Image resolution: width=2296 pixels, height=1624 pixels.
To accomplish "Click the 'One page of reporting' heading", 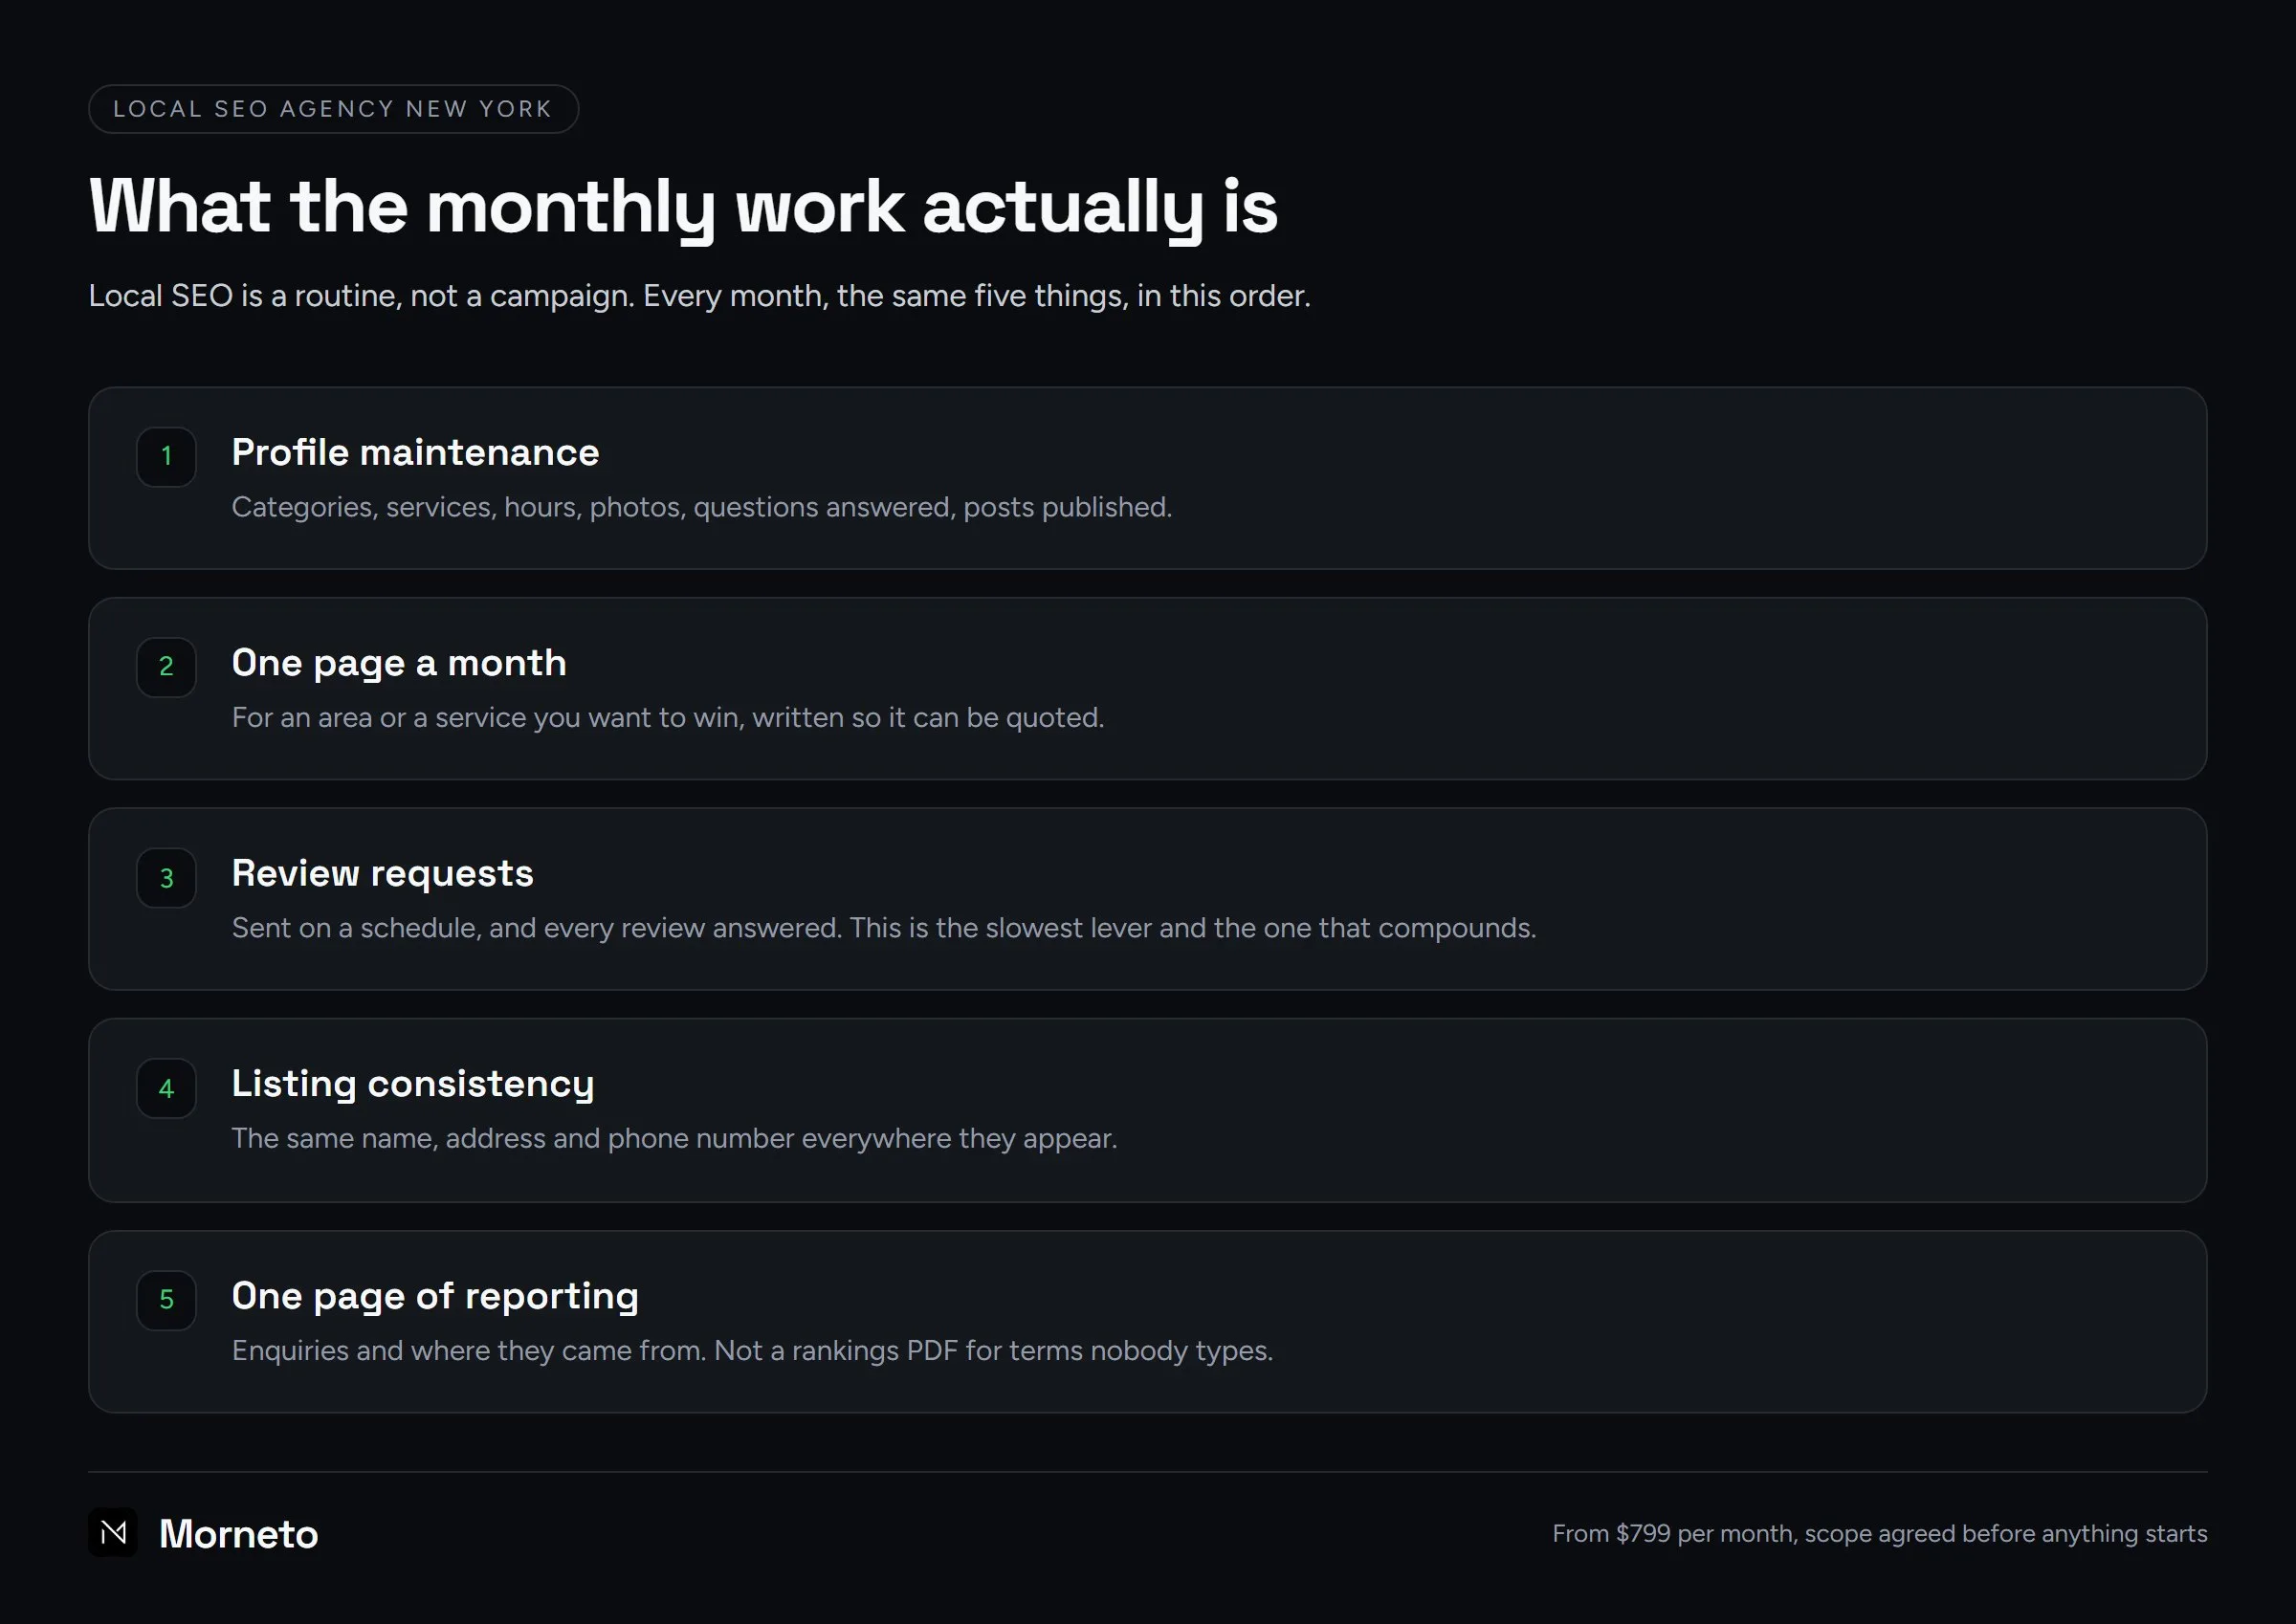I will [435, 1296].
